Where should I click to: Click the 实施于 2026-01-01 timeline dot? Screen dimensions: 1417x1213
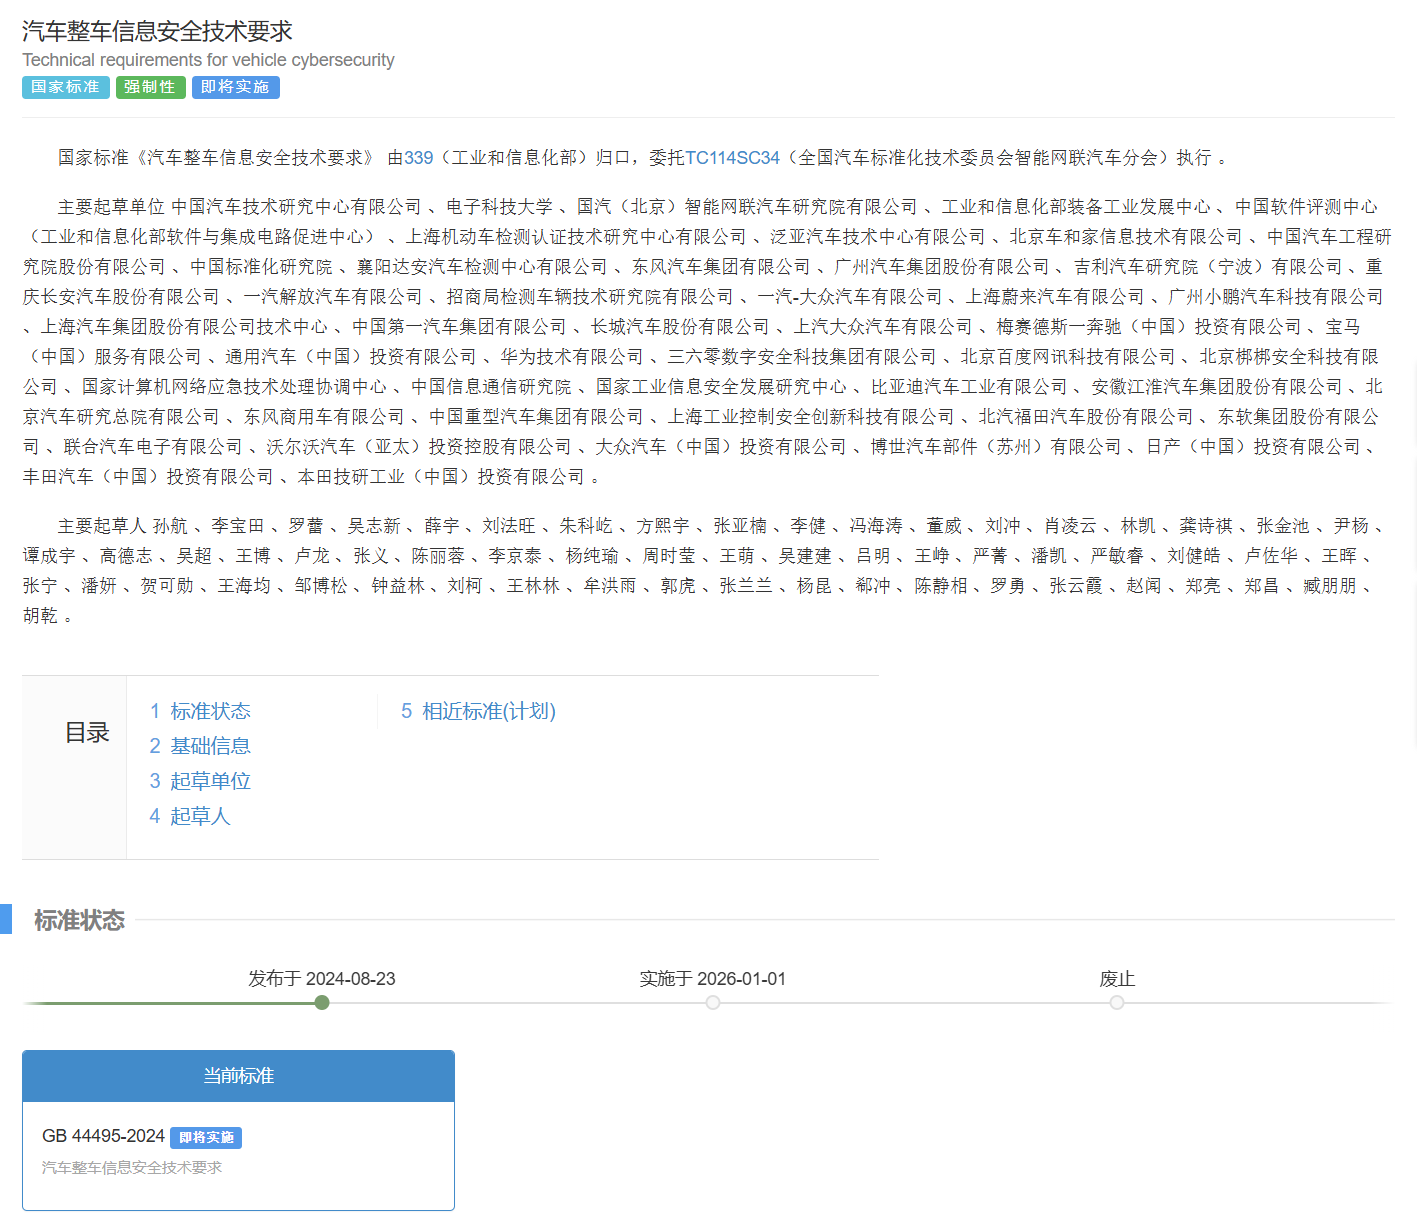click(x=713, y=1003)
